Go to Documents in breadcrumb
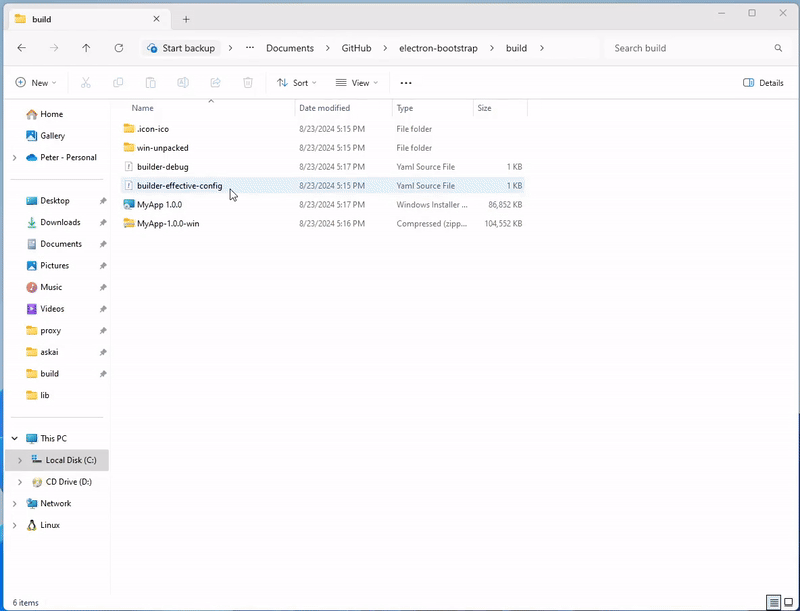800x611 pixels. (290, 48)
